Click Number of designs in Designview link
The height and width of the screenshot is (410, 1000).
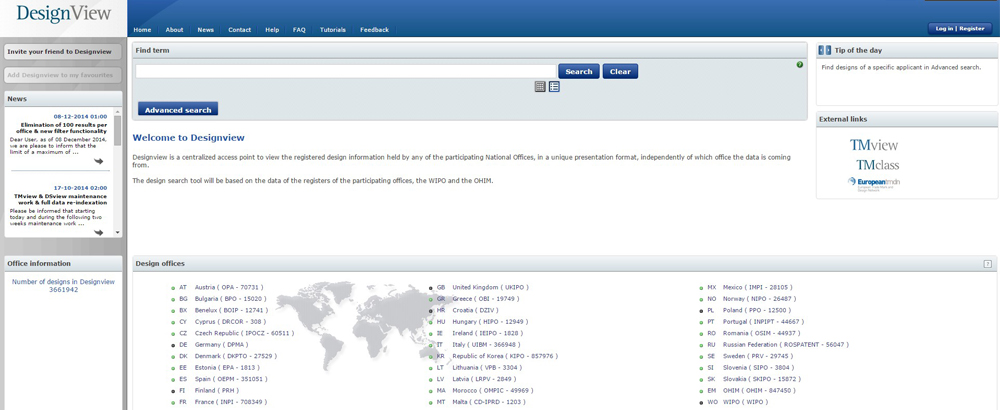63,285
